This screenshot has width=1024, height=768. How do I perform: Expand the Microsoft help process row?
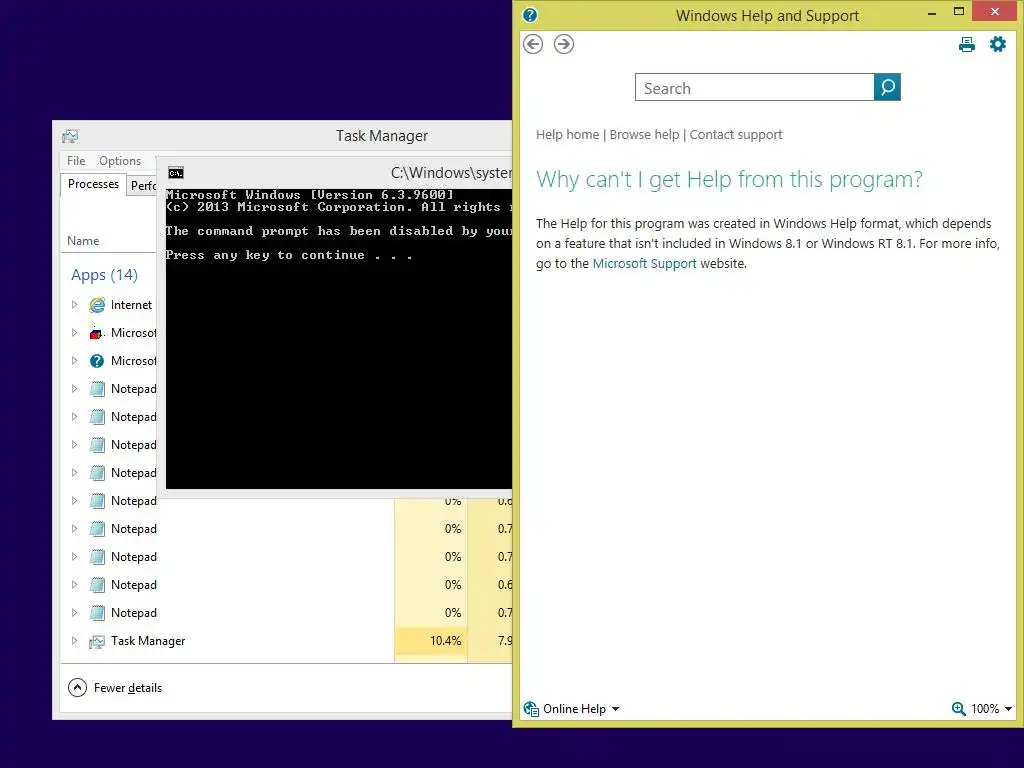pyautogui.click(x=74, y=361)
